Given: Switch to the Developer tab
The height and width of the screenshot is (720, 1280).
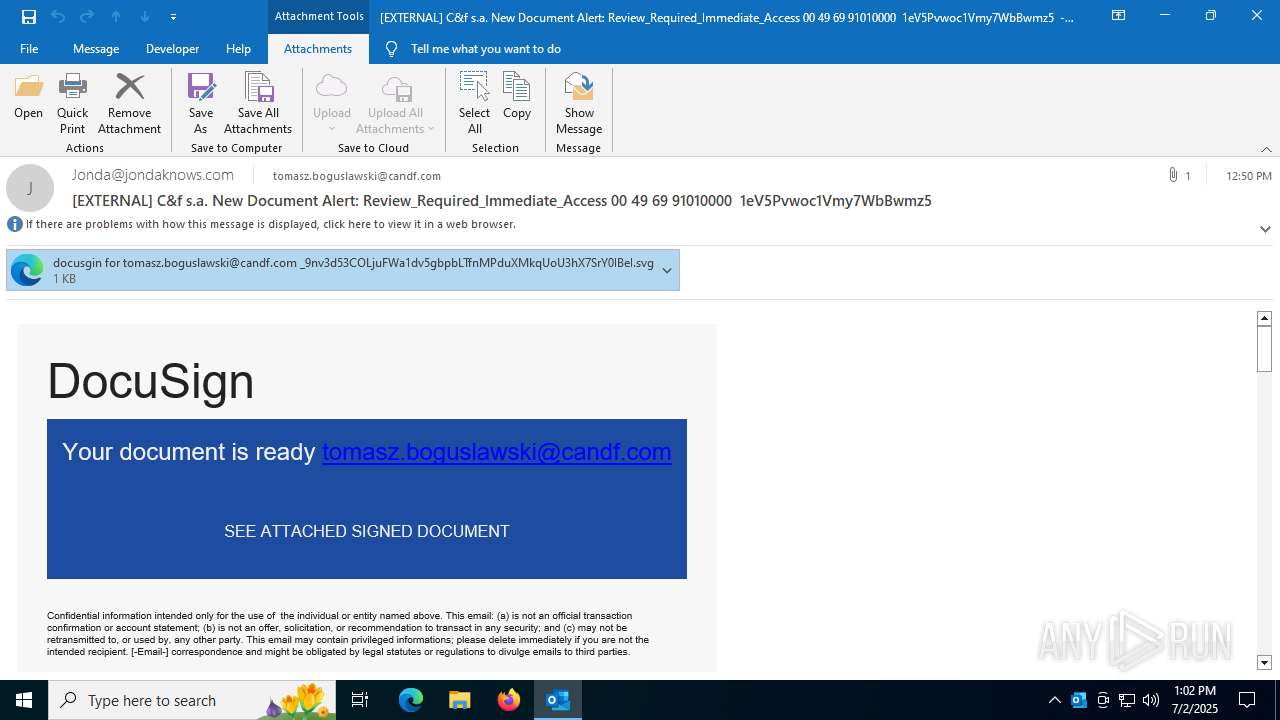Looking at the screenshot, I should [172, 48].
